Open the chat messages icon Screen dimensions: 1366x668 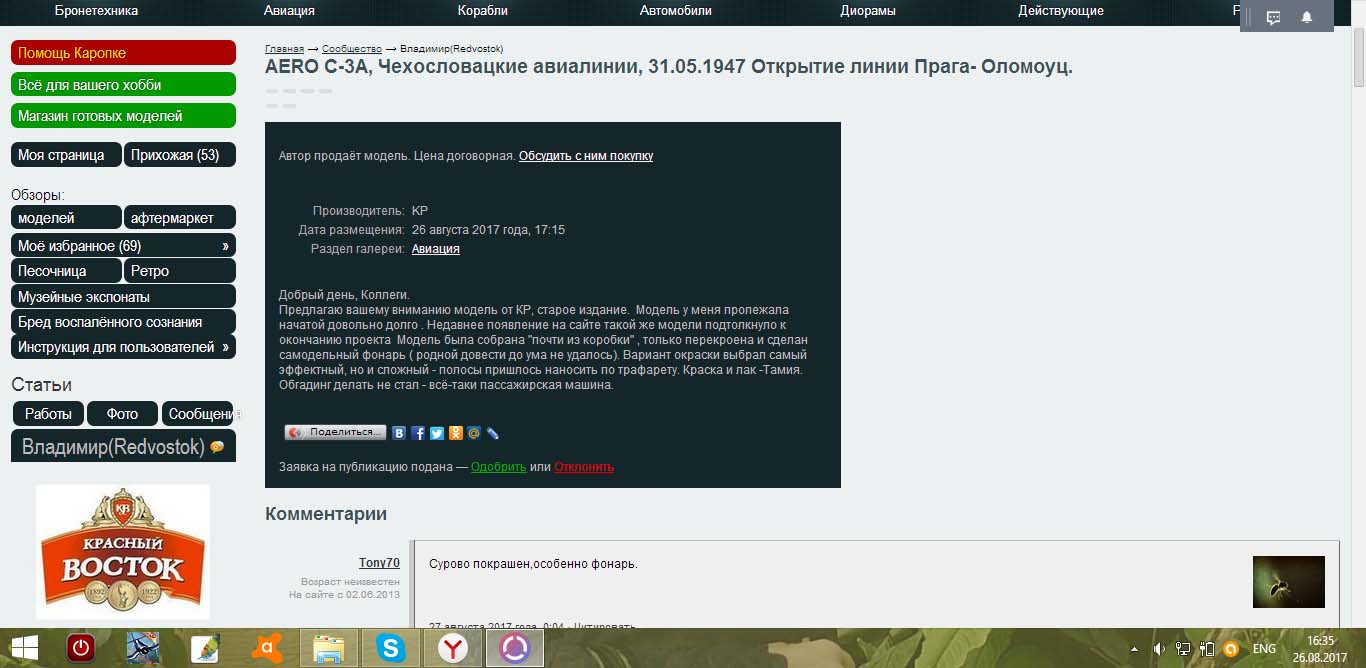pos(1273,17)
